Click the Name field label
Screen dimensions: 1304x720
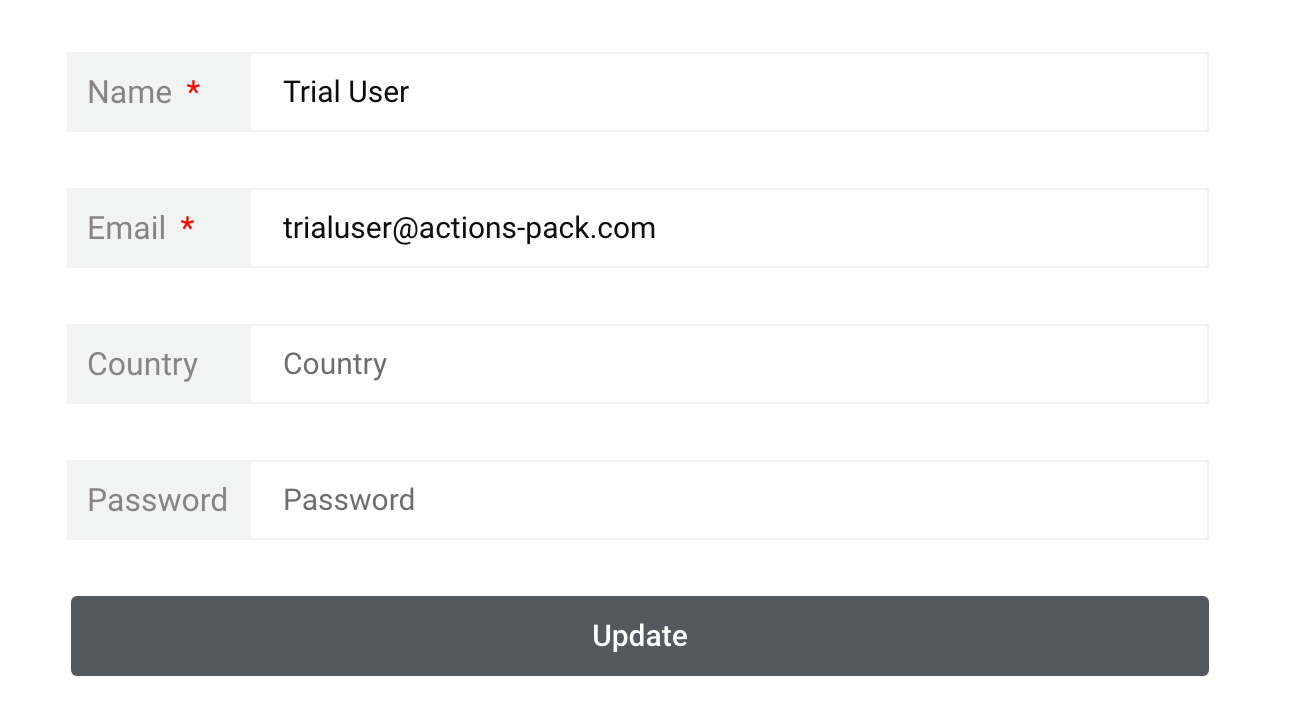[130, 92]
